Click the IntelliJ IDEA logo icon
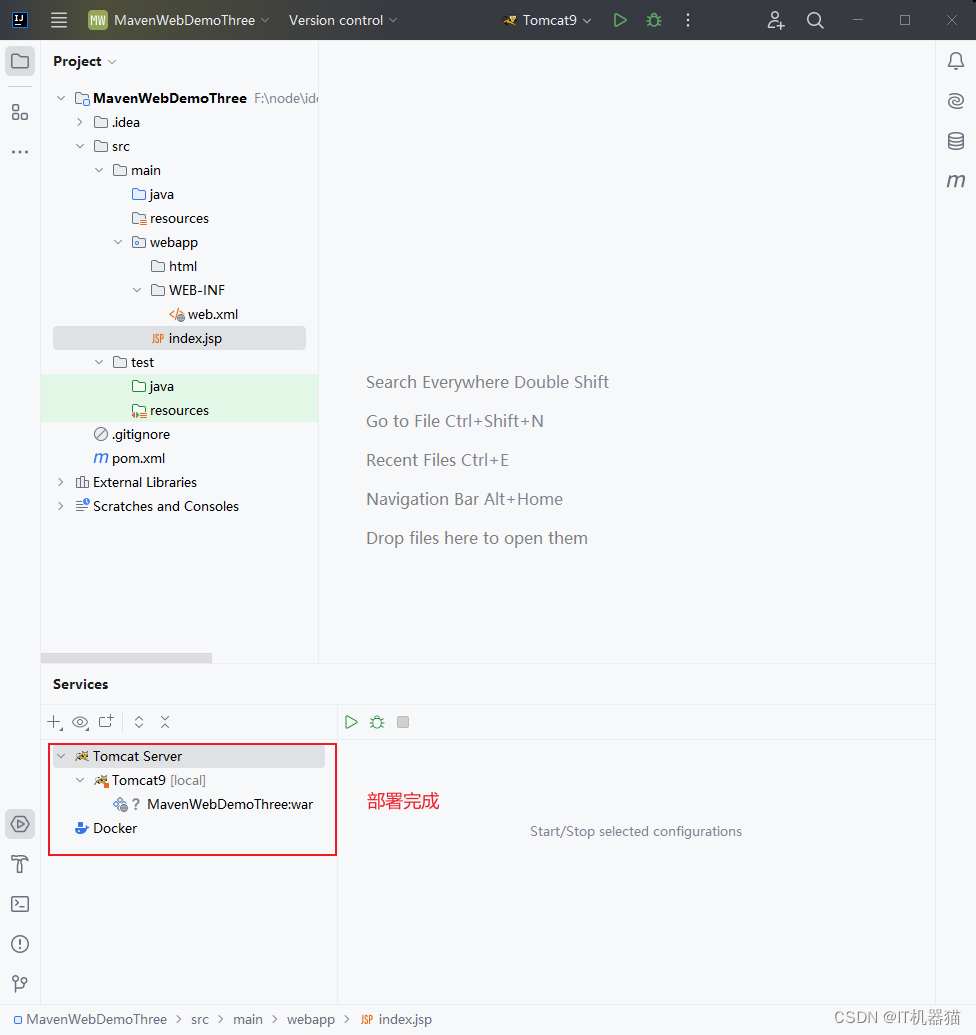The image size is (976, 1035). tap(20, 20)
